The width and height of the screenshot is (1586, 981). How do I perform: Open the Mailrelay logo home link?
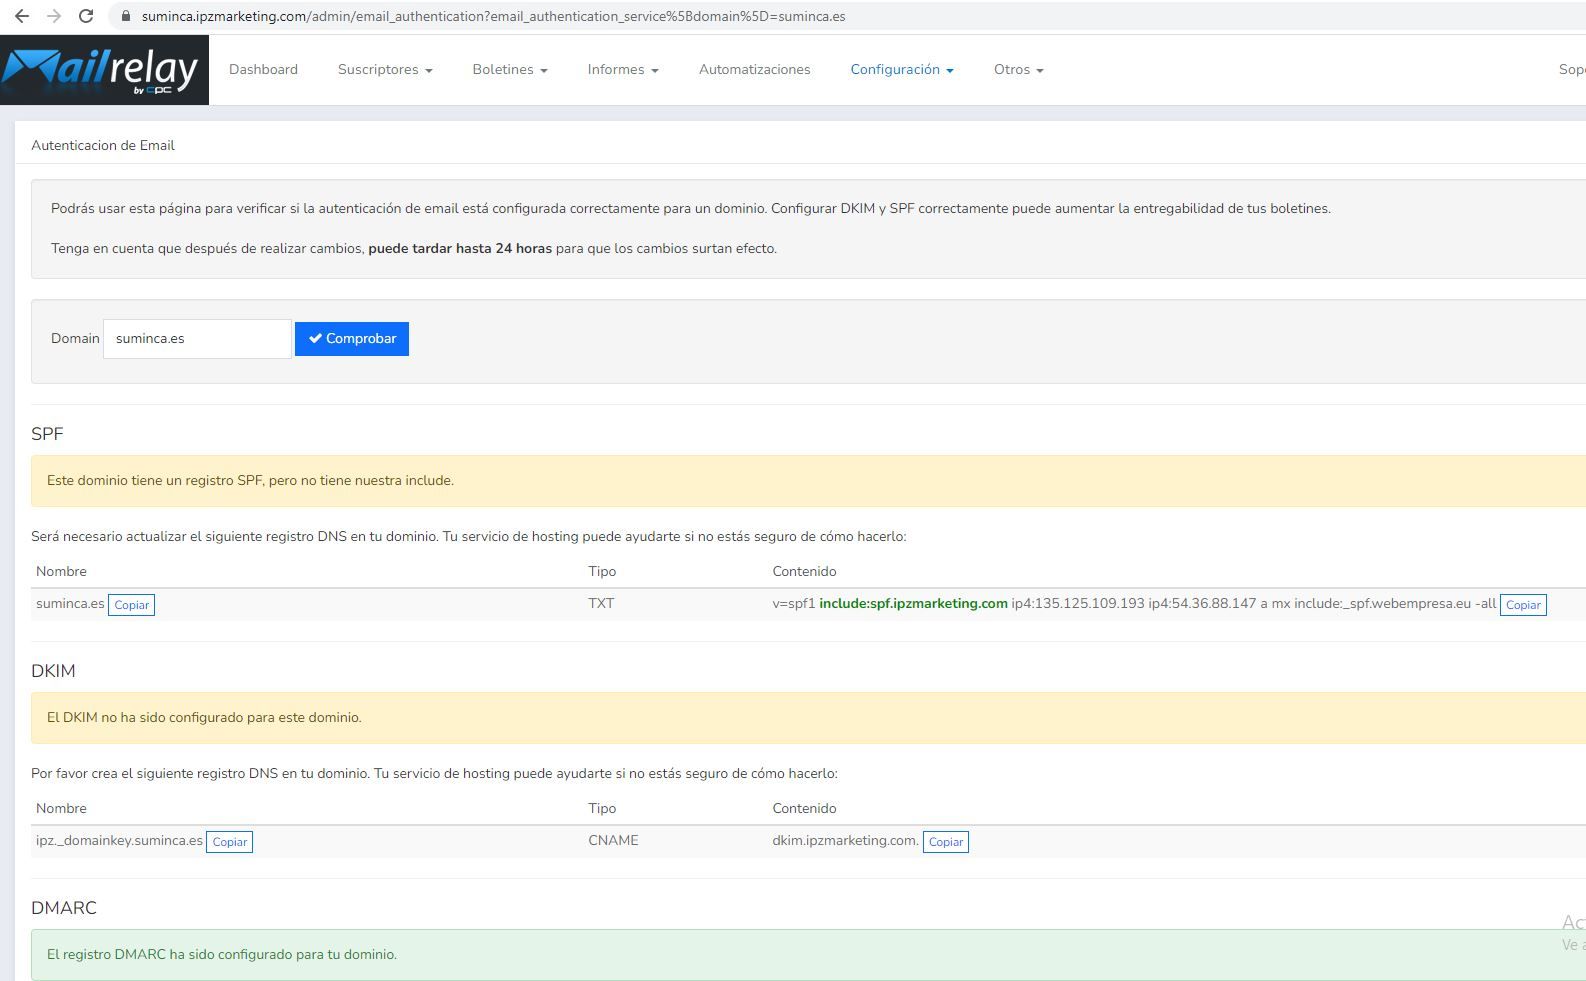104,70
